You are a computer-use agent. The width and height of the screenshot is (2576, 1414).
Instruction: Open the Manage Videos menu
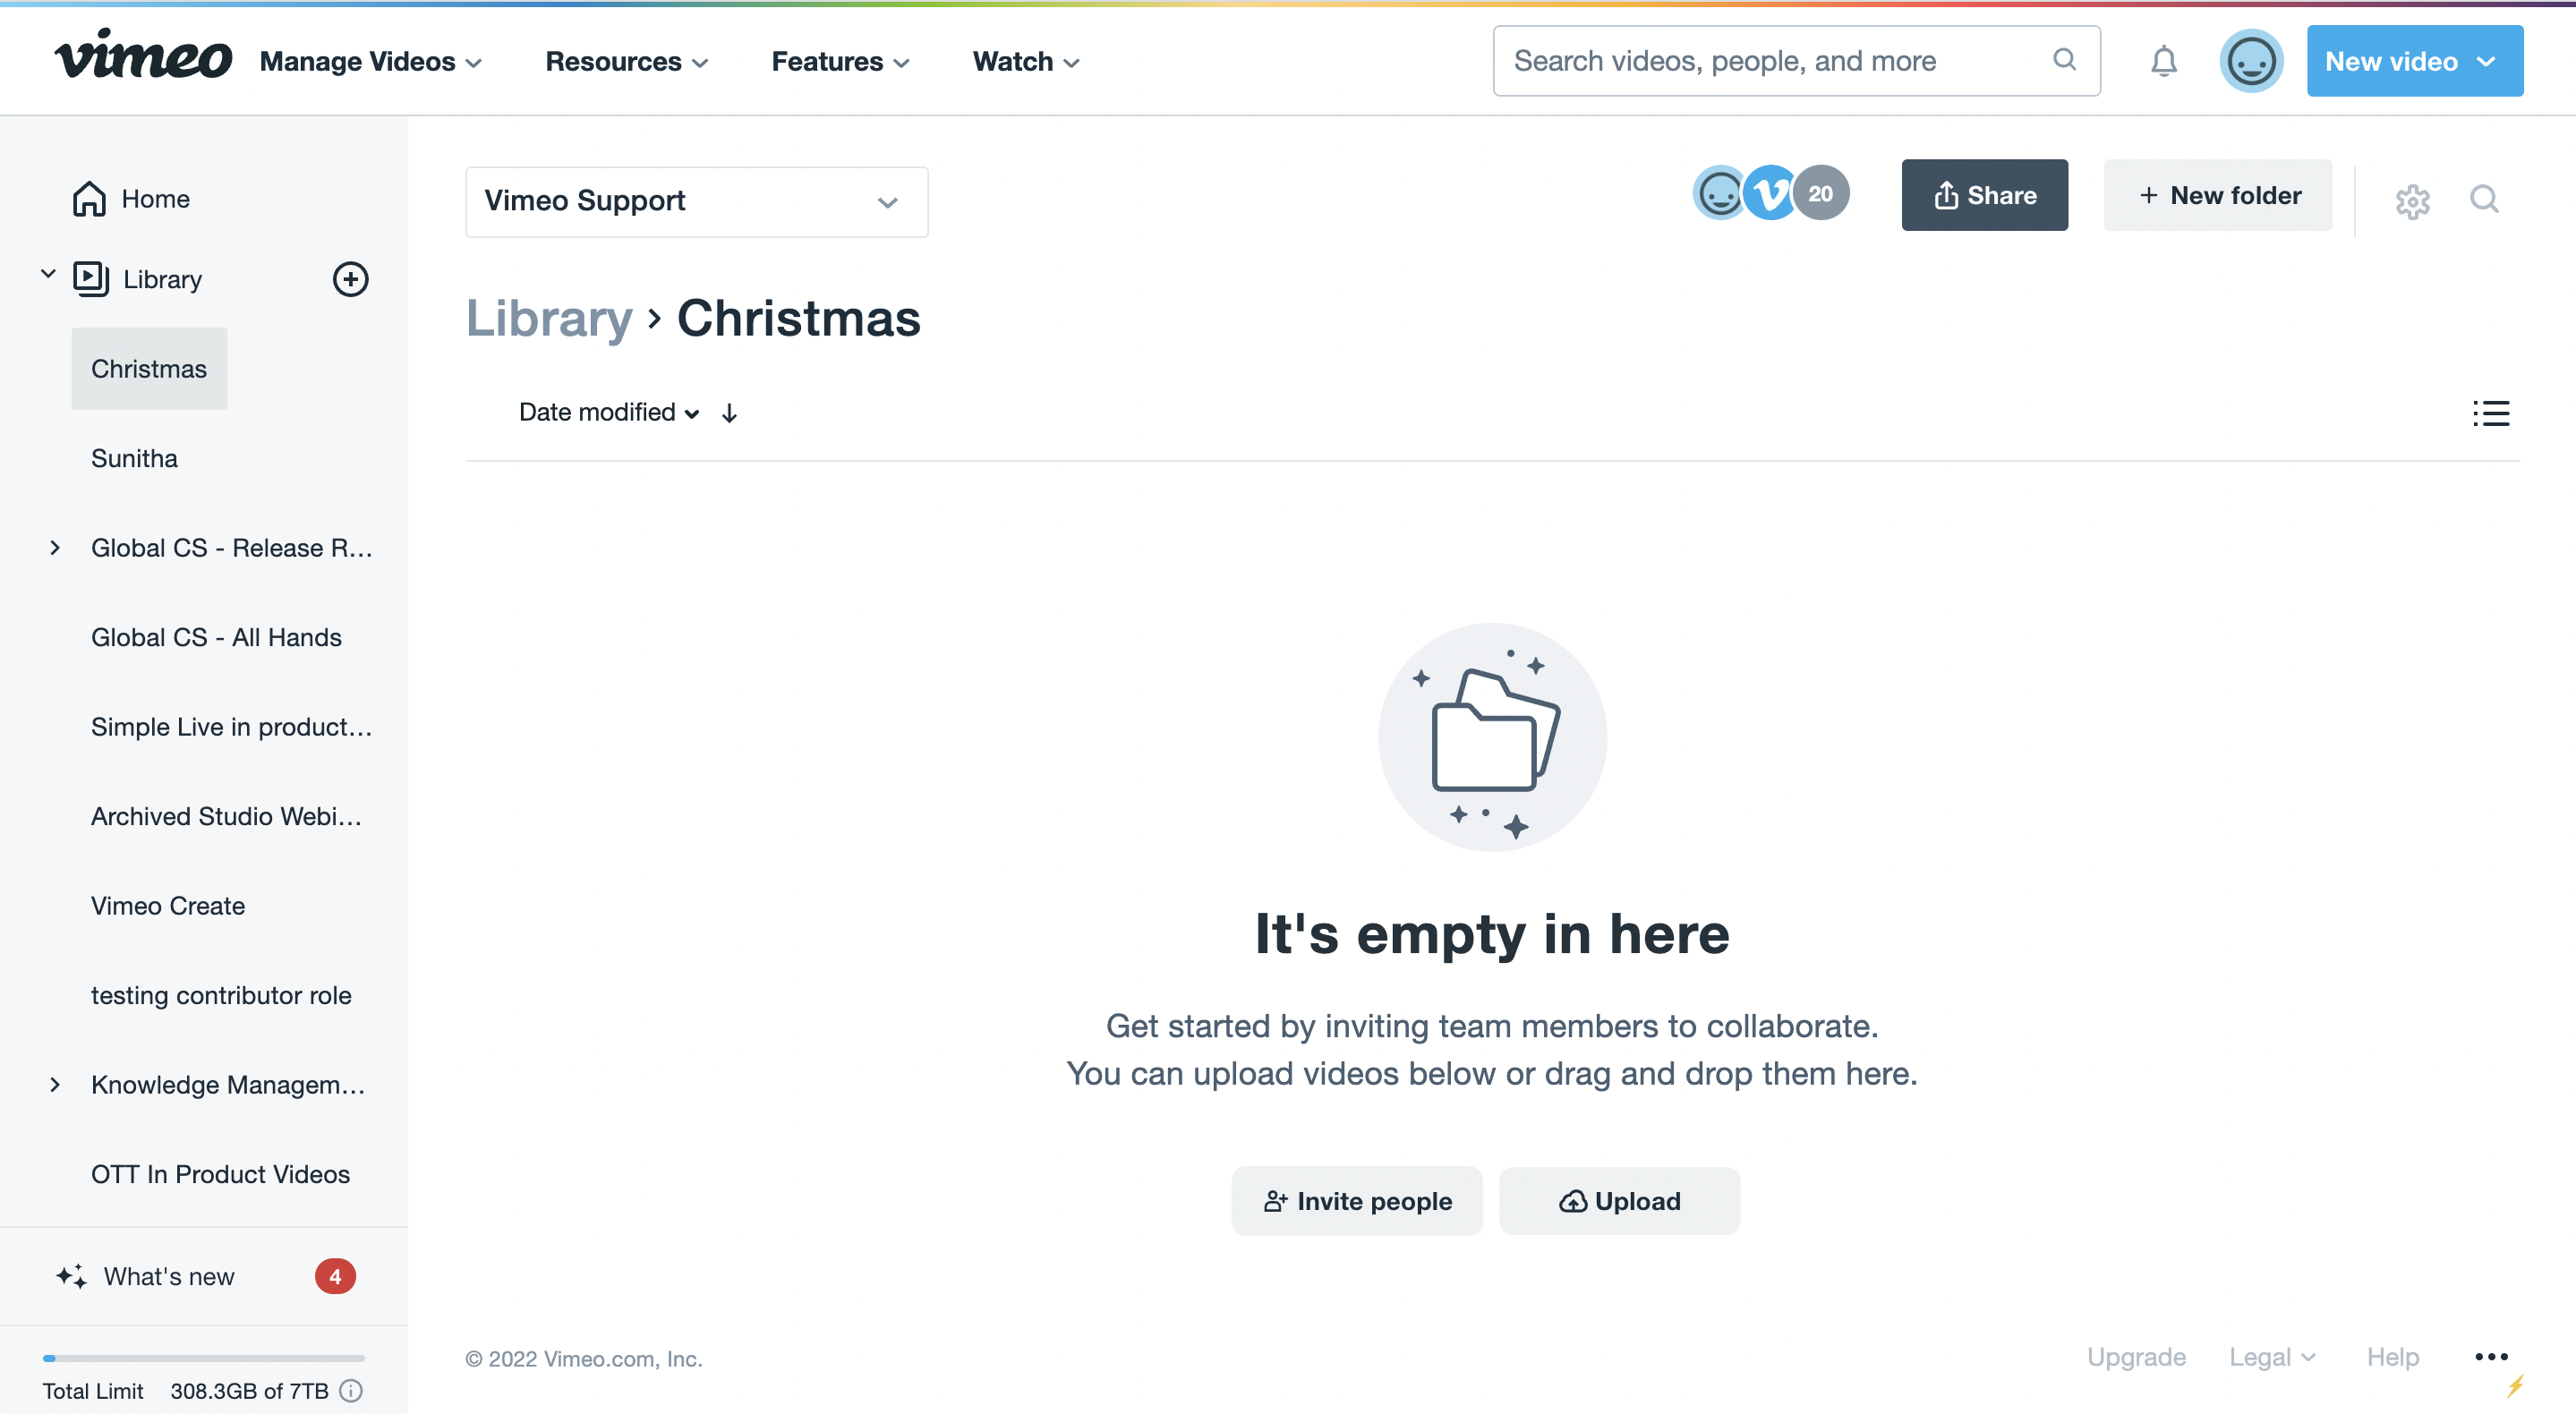[x=371, y=61]
